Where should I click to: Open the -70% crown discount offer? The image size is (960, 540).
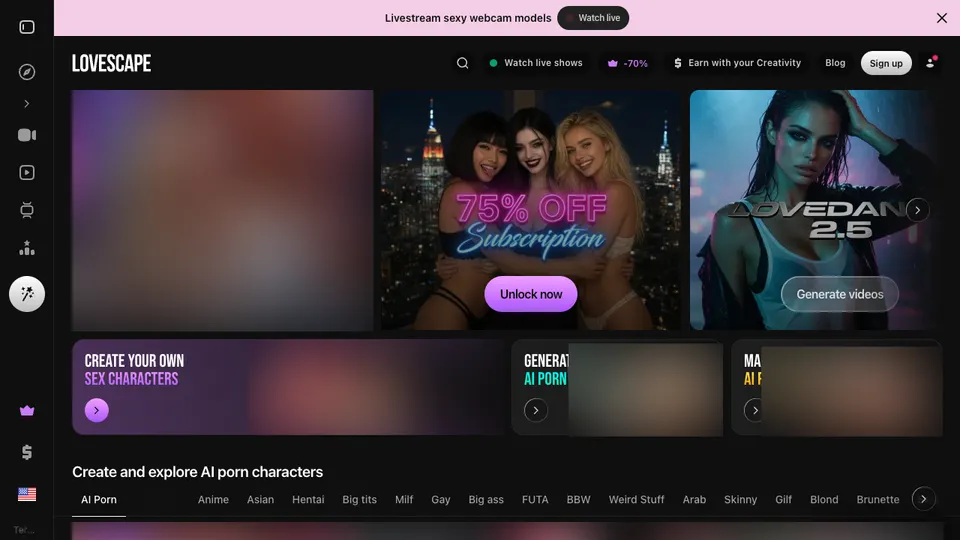[628, 63]
